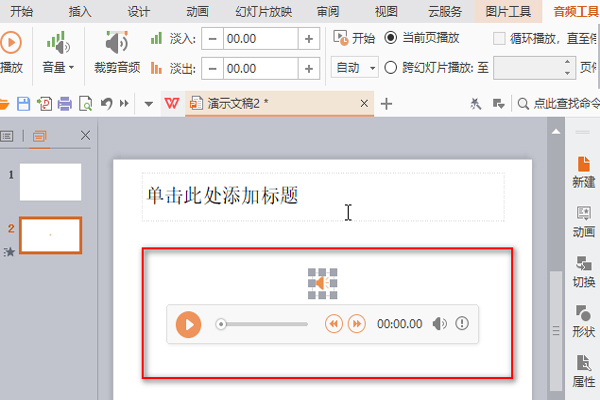The height and width of the screenshot is (400, 600).
Task: Increase page number with up spinner arrow
Action: [567, 62]
